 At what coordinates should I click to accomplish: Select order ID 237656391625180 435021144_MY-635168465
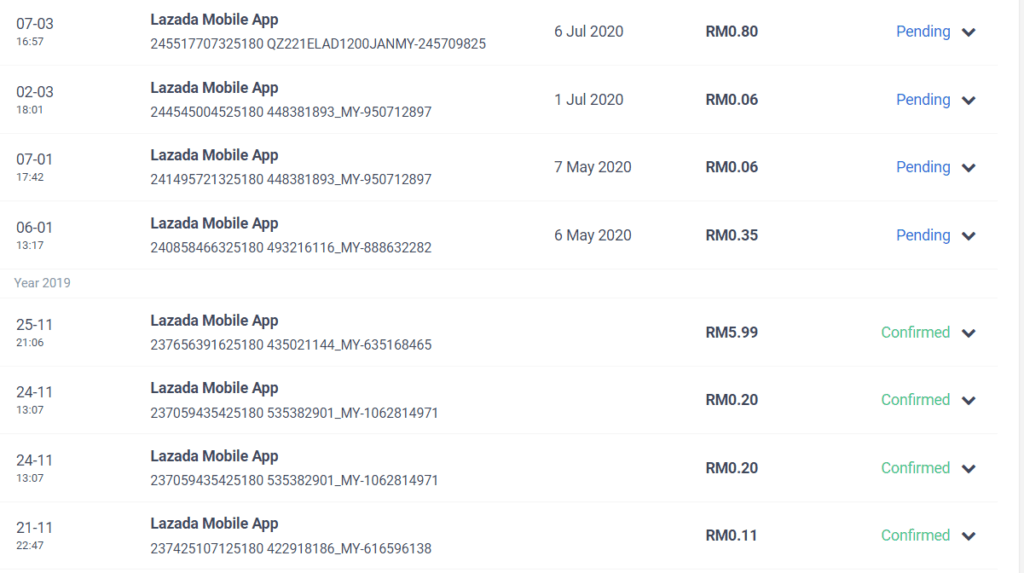tap(291, 344)
